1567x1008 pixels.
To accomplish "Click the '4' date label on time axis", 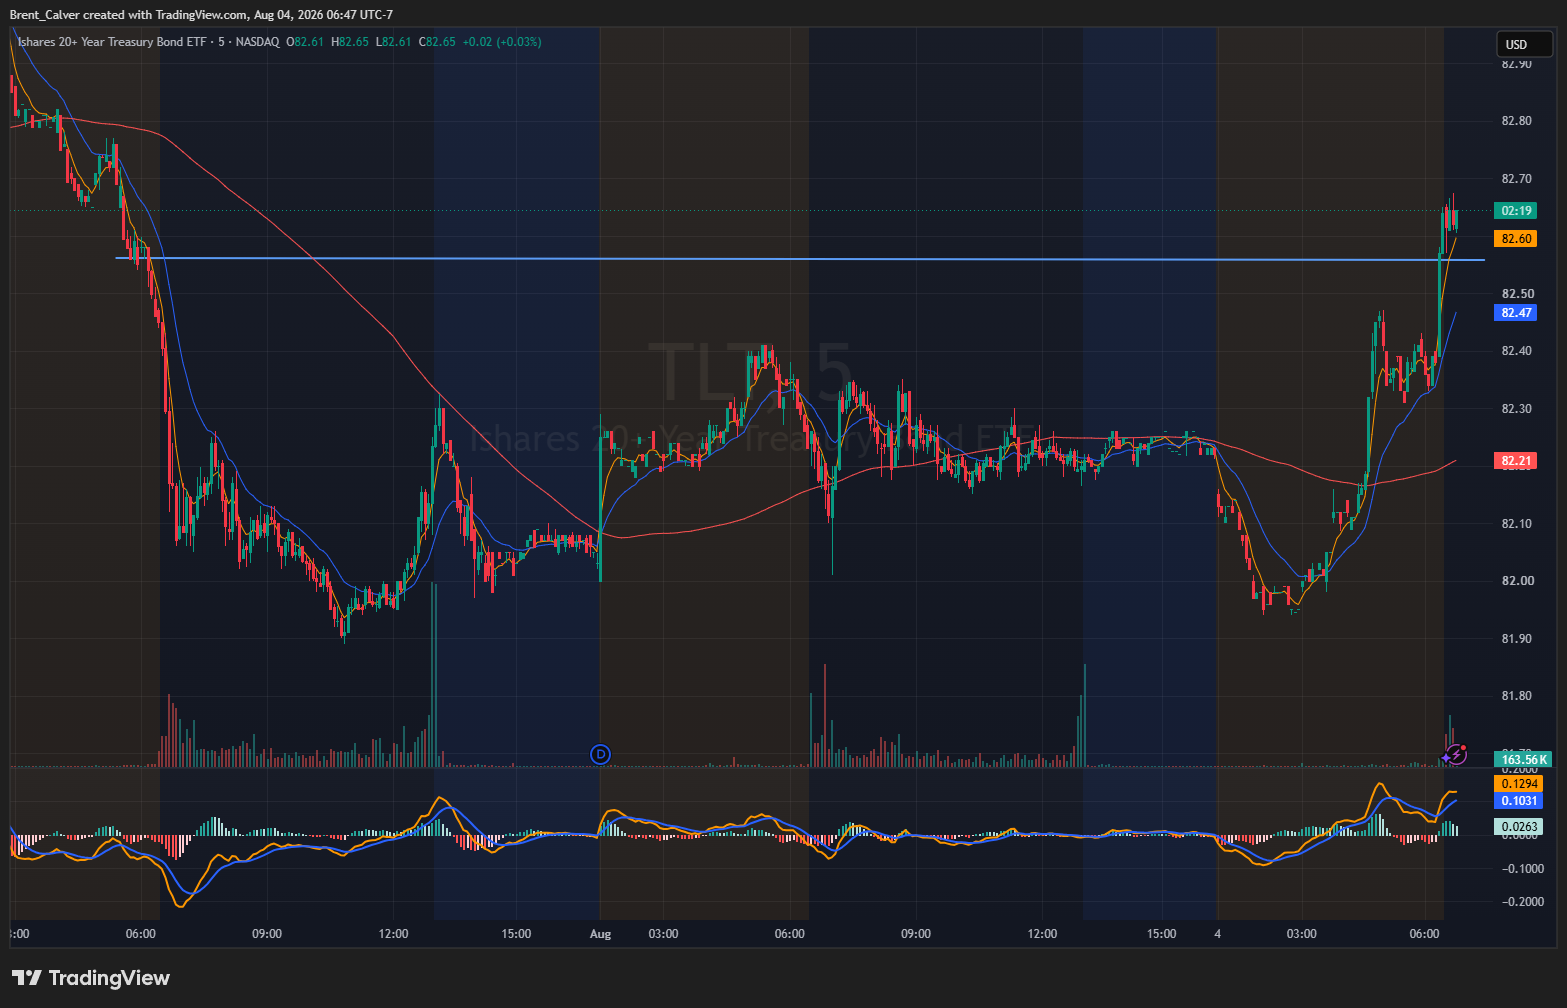I will coord(1217,934).
